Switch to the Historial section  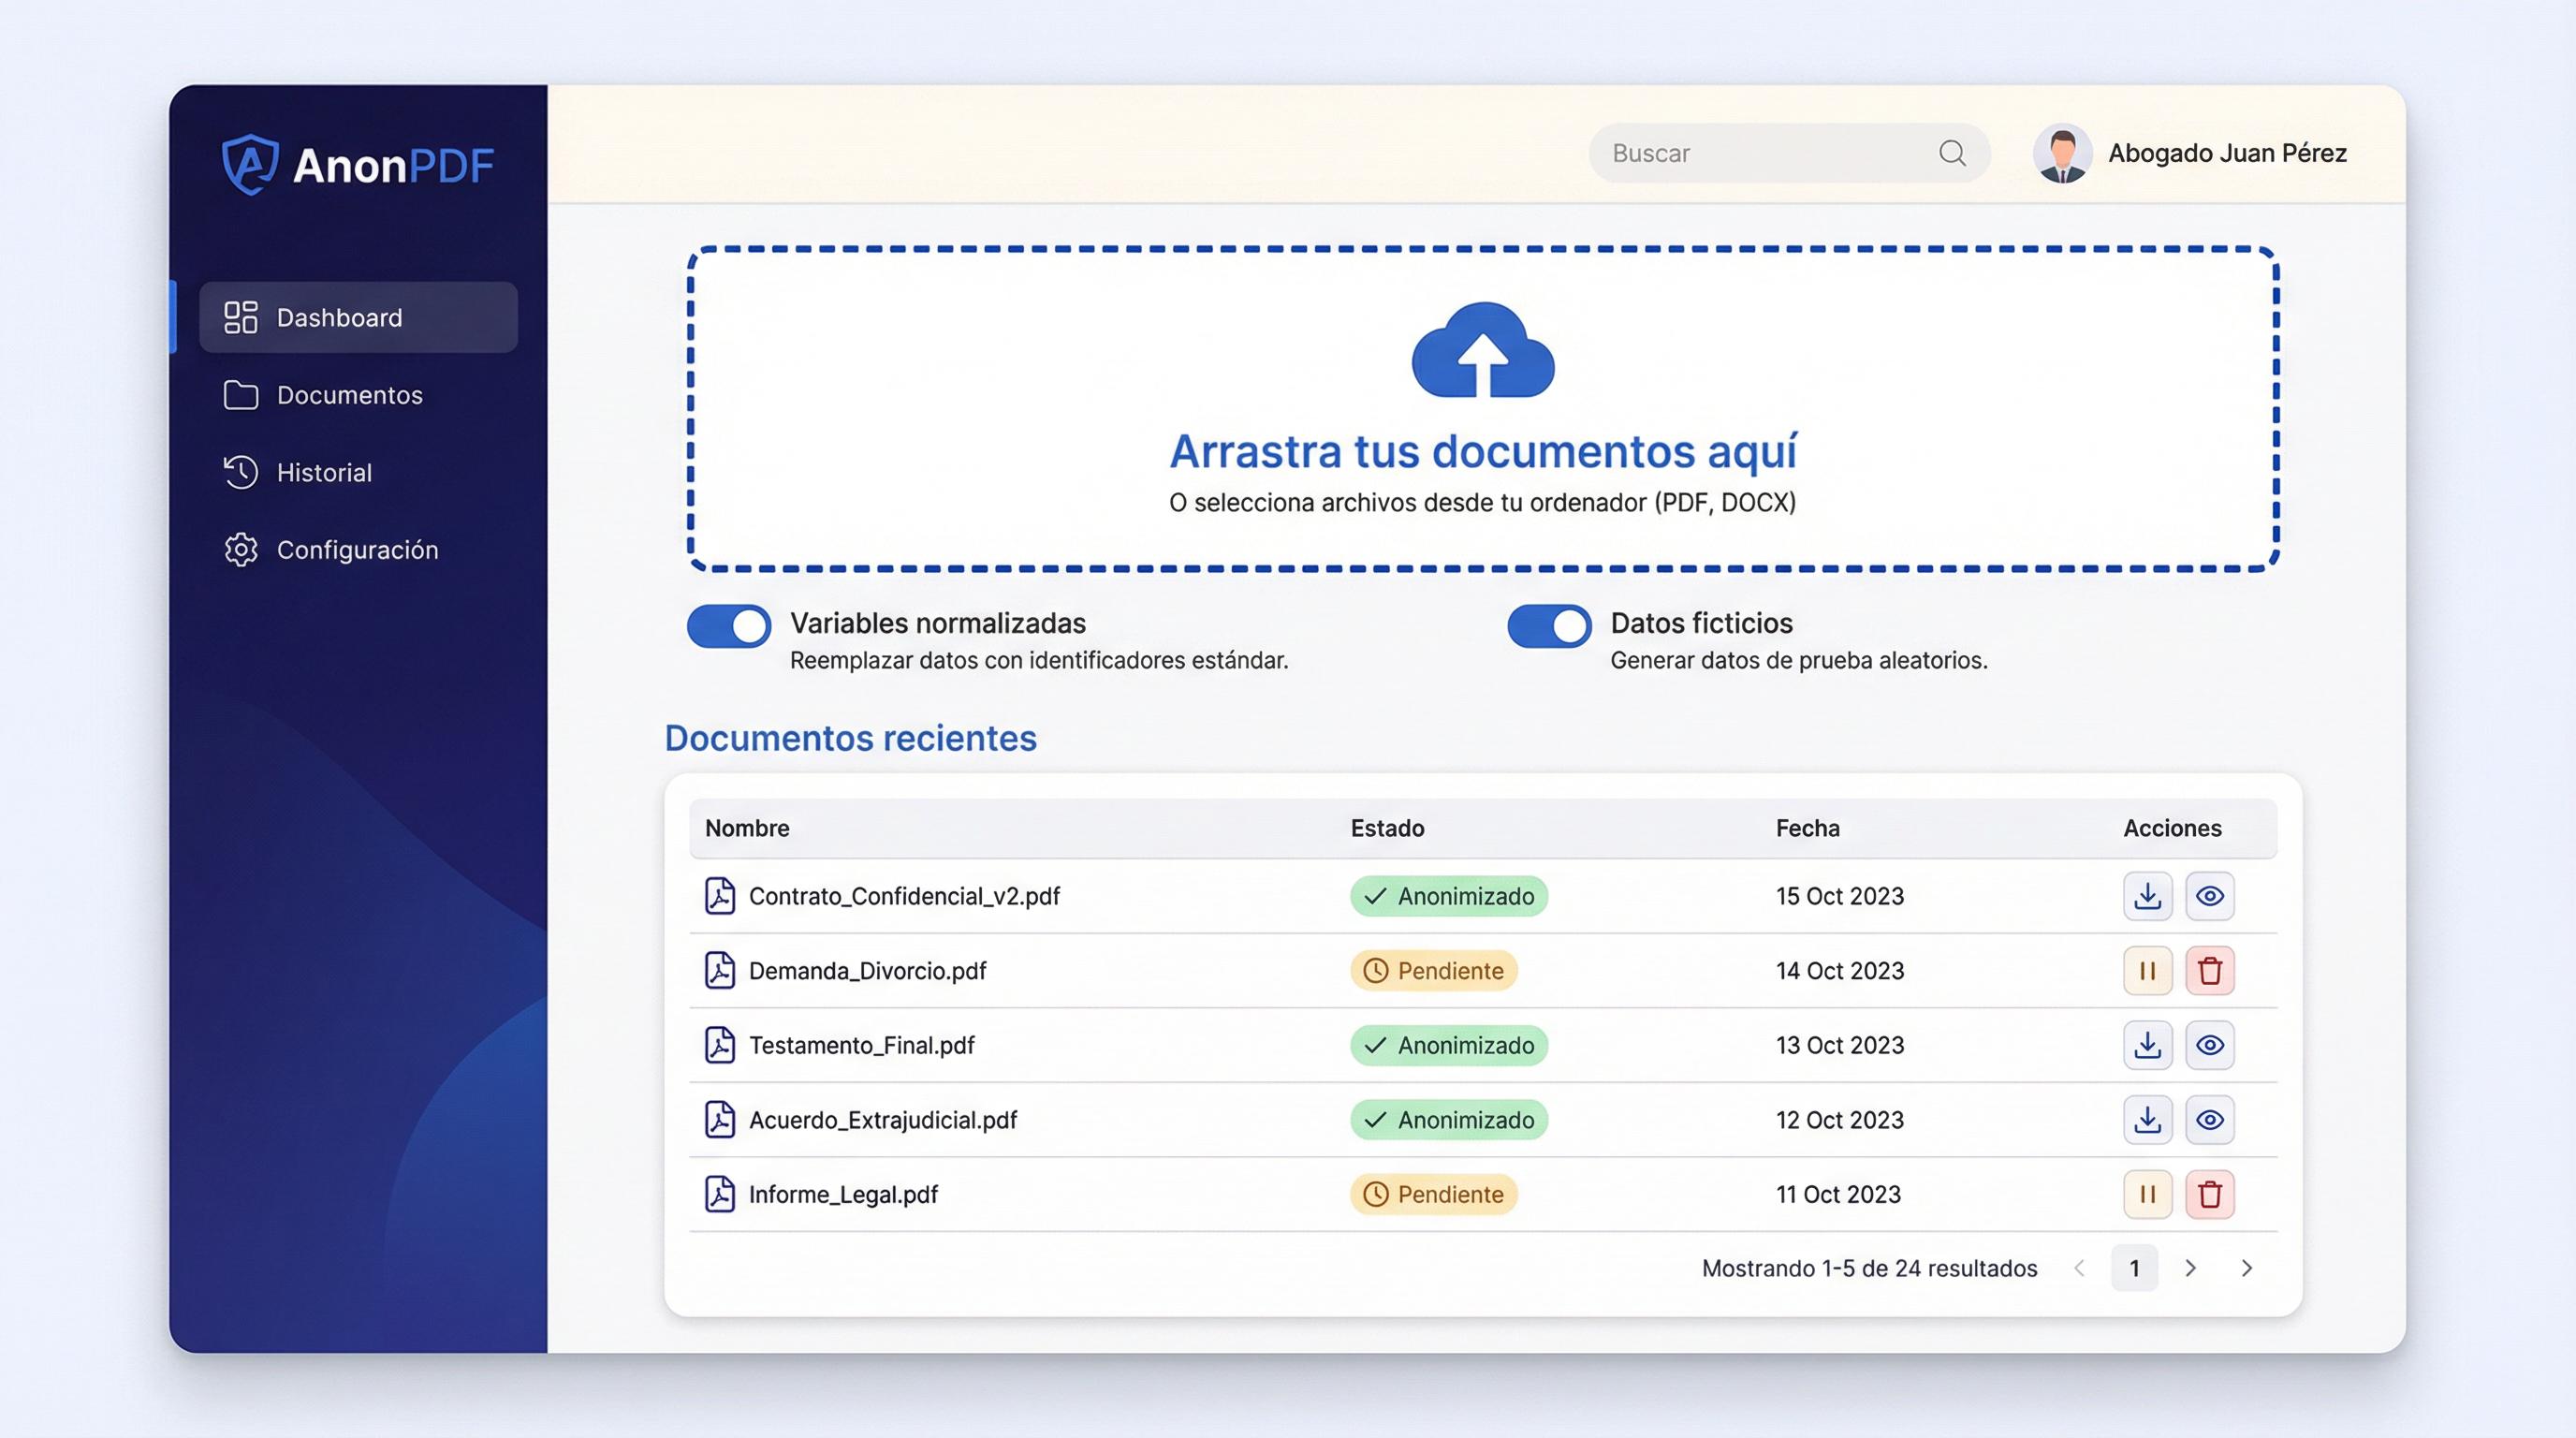323,472
